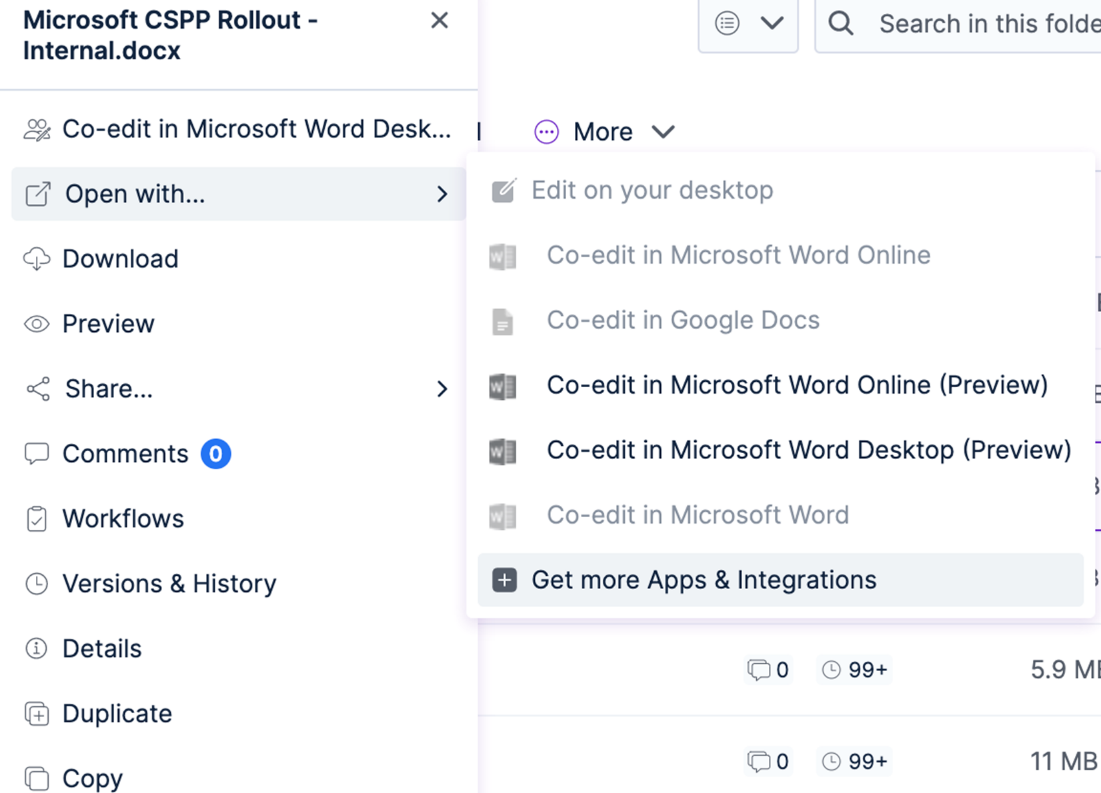Click the Duplicate icon in the sidebar
Screen dimensions: 1101x793
[x=37, y=714]
